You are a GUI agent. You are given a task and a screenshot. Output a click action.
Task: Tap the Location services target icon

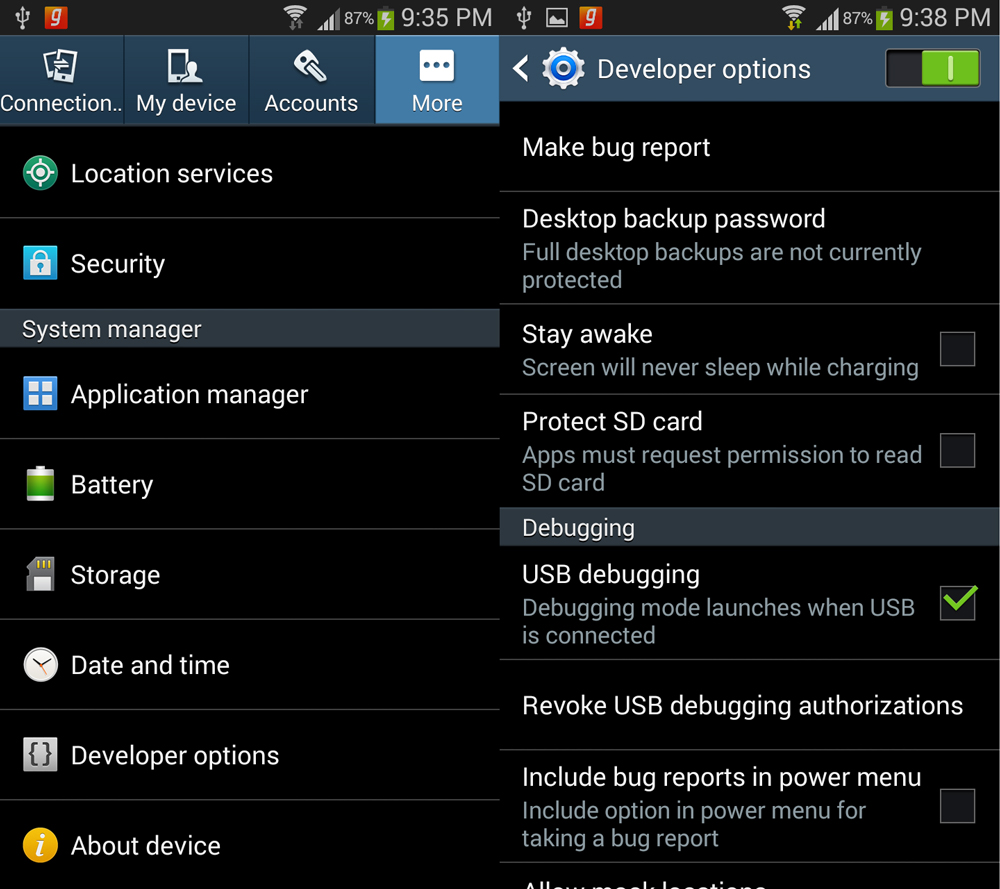40,173
